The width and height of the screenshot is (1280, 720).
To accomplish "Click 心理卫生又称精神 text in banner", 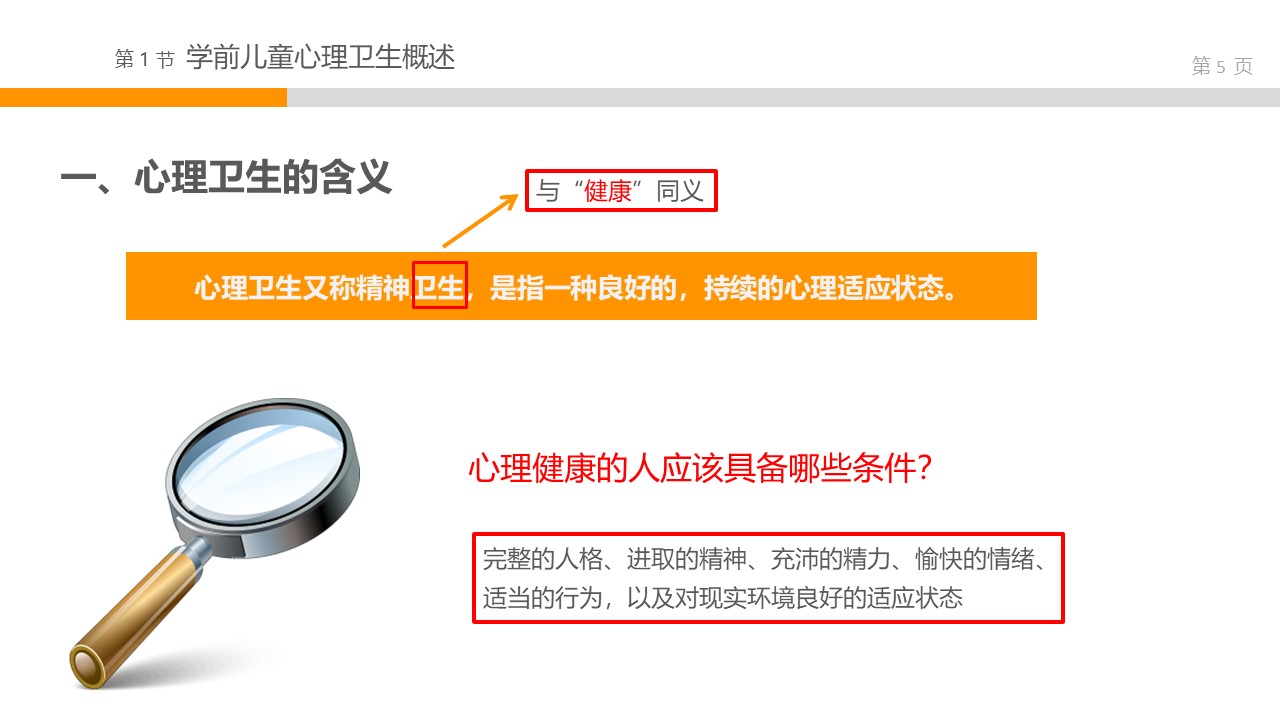I will coord(303,288).
